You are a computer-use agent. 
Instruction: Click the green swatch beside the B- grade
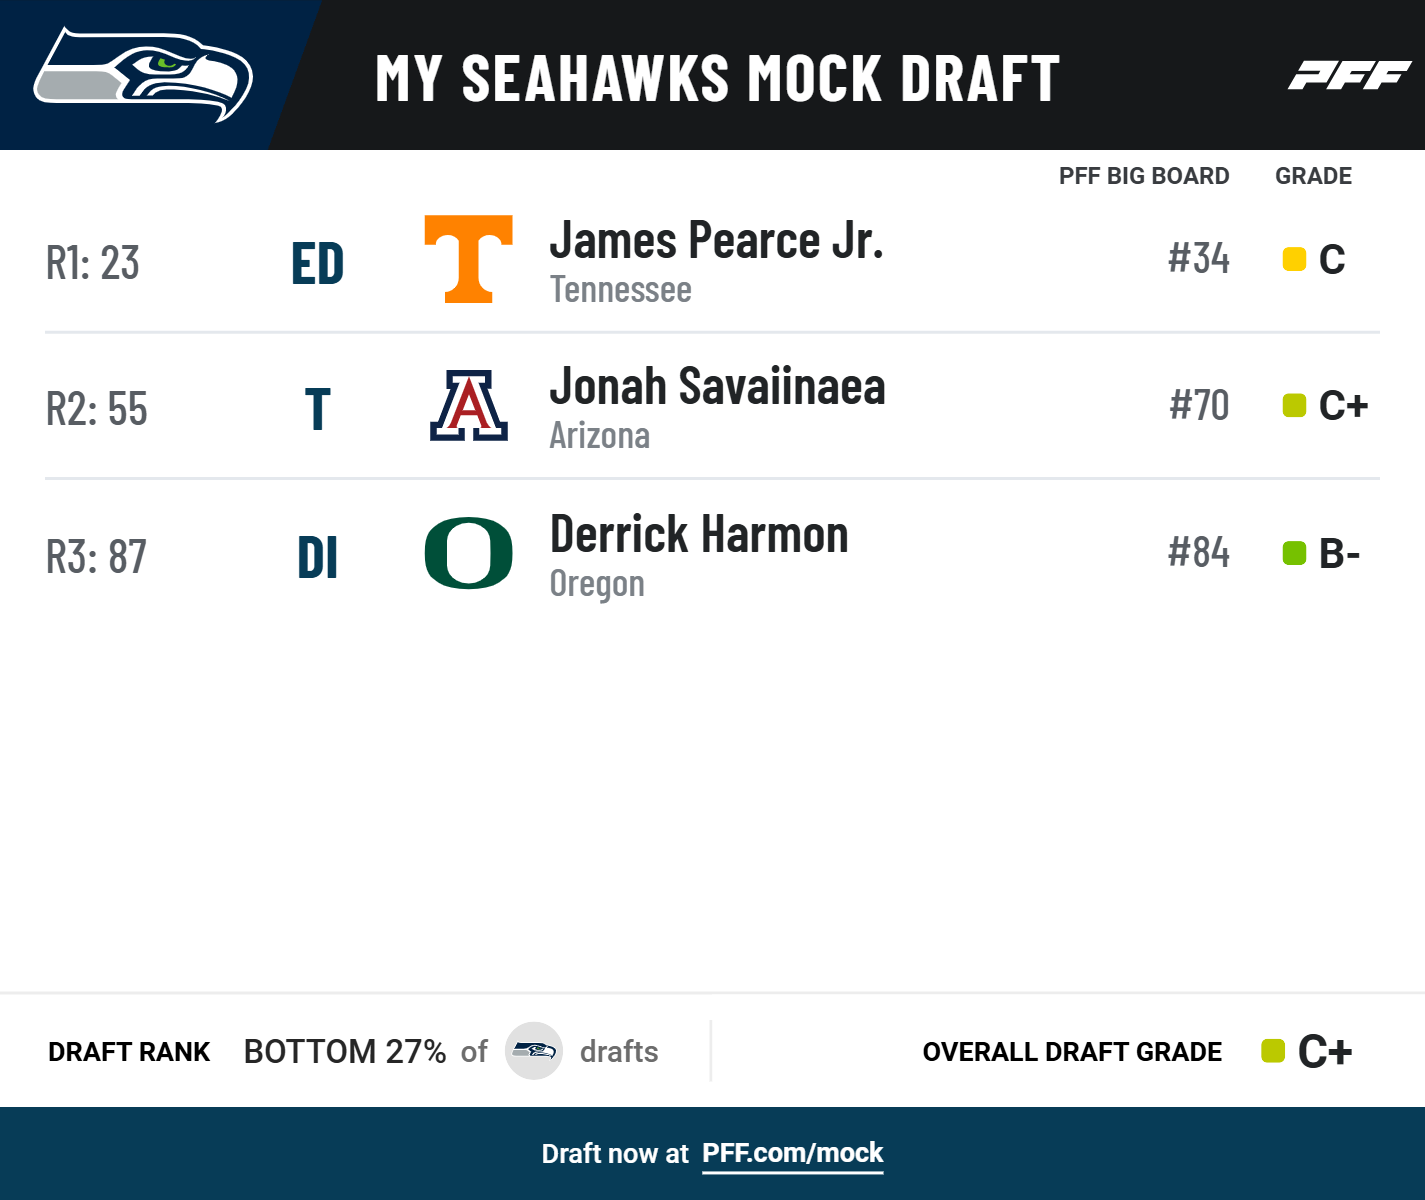1294,553
